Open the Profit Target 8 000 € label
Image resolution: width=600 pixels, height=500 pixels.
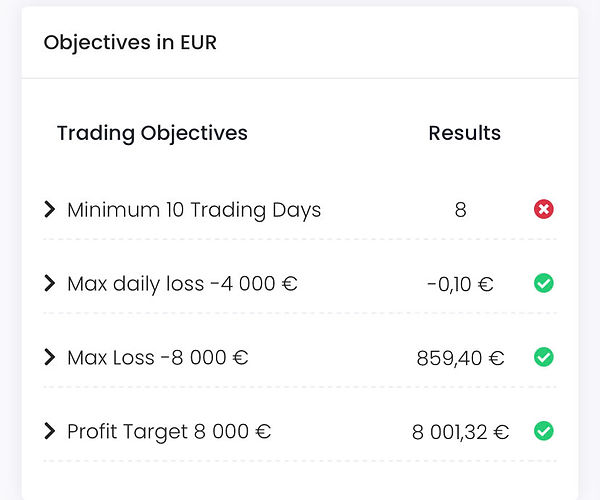[169, 432]
